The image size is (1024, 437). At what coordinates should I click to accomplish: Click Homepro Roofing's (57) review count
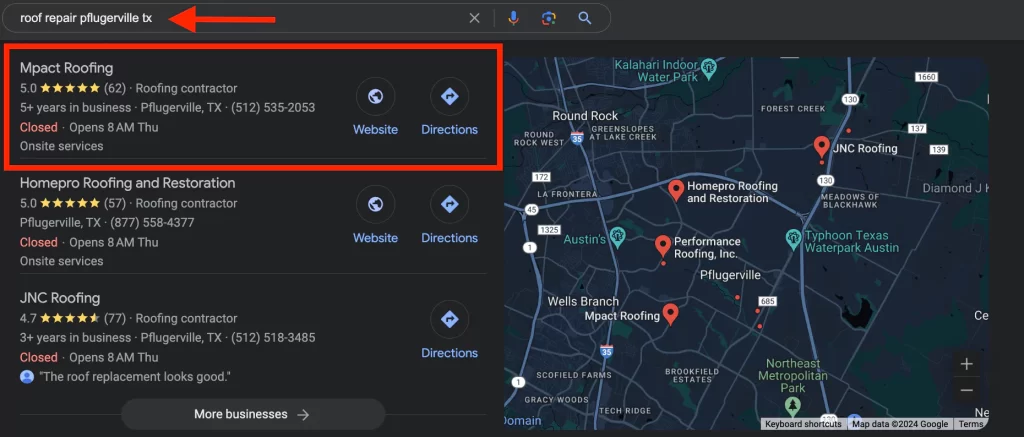(115, 203)
